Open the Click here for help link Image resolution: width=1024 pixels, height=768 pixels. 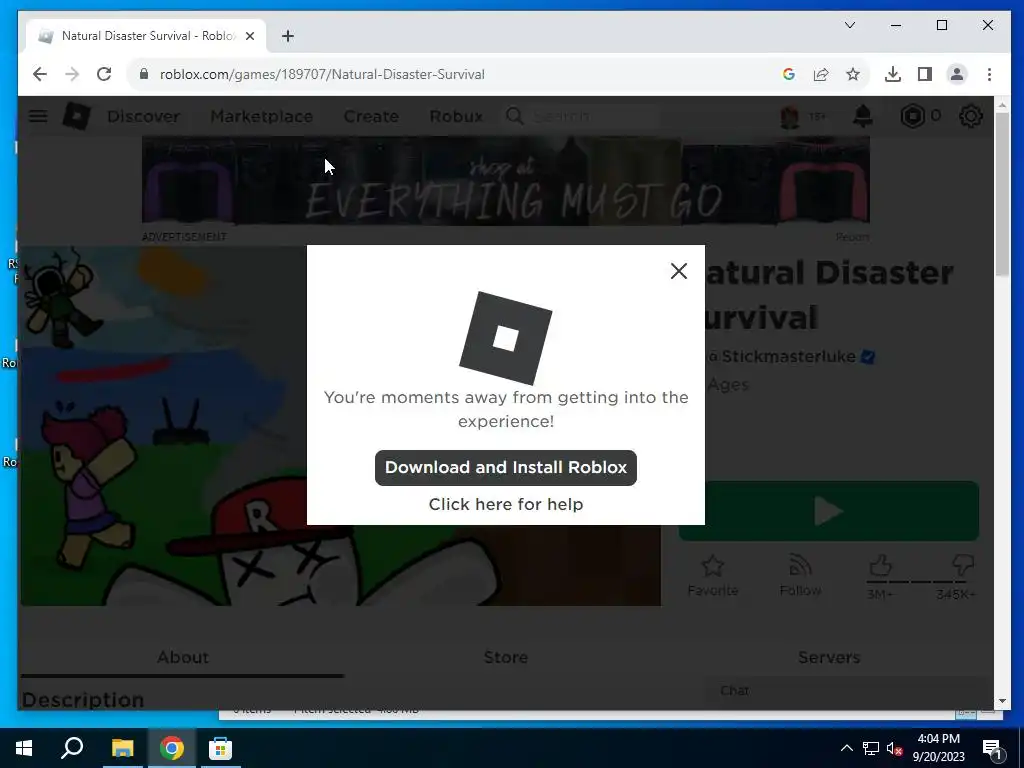click(x=505, y=504)
